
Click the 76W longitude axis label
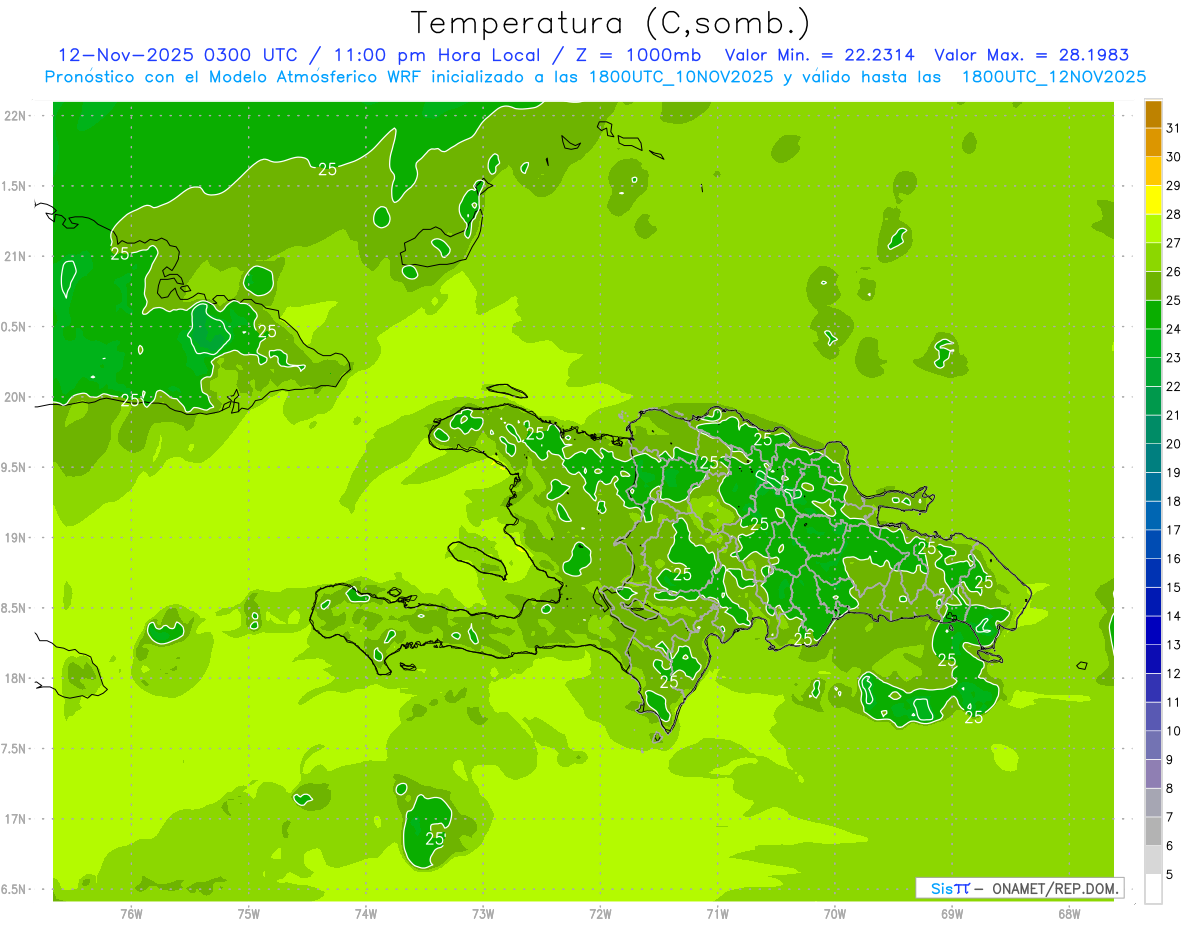(131, 913)
